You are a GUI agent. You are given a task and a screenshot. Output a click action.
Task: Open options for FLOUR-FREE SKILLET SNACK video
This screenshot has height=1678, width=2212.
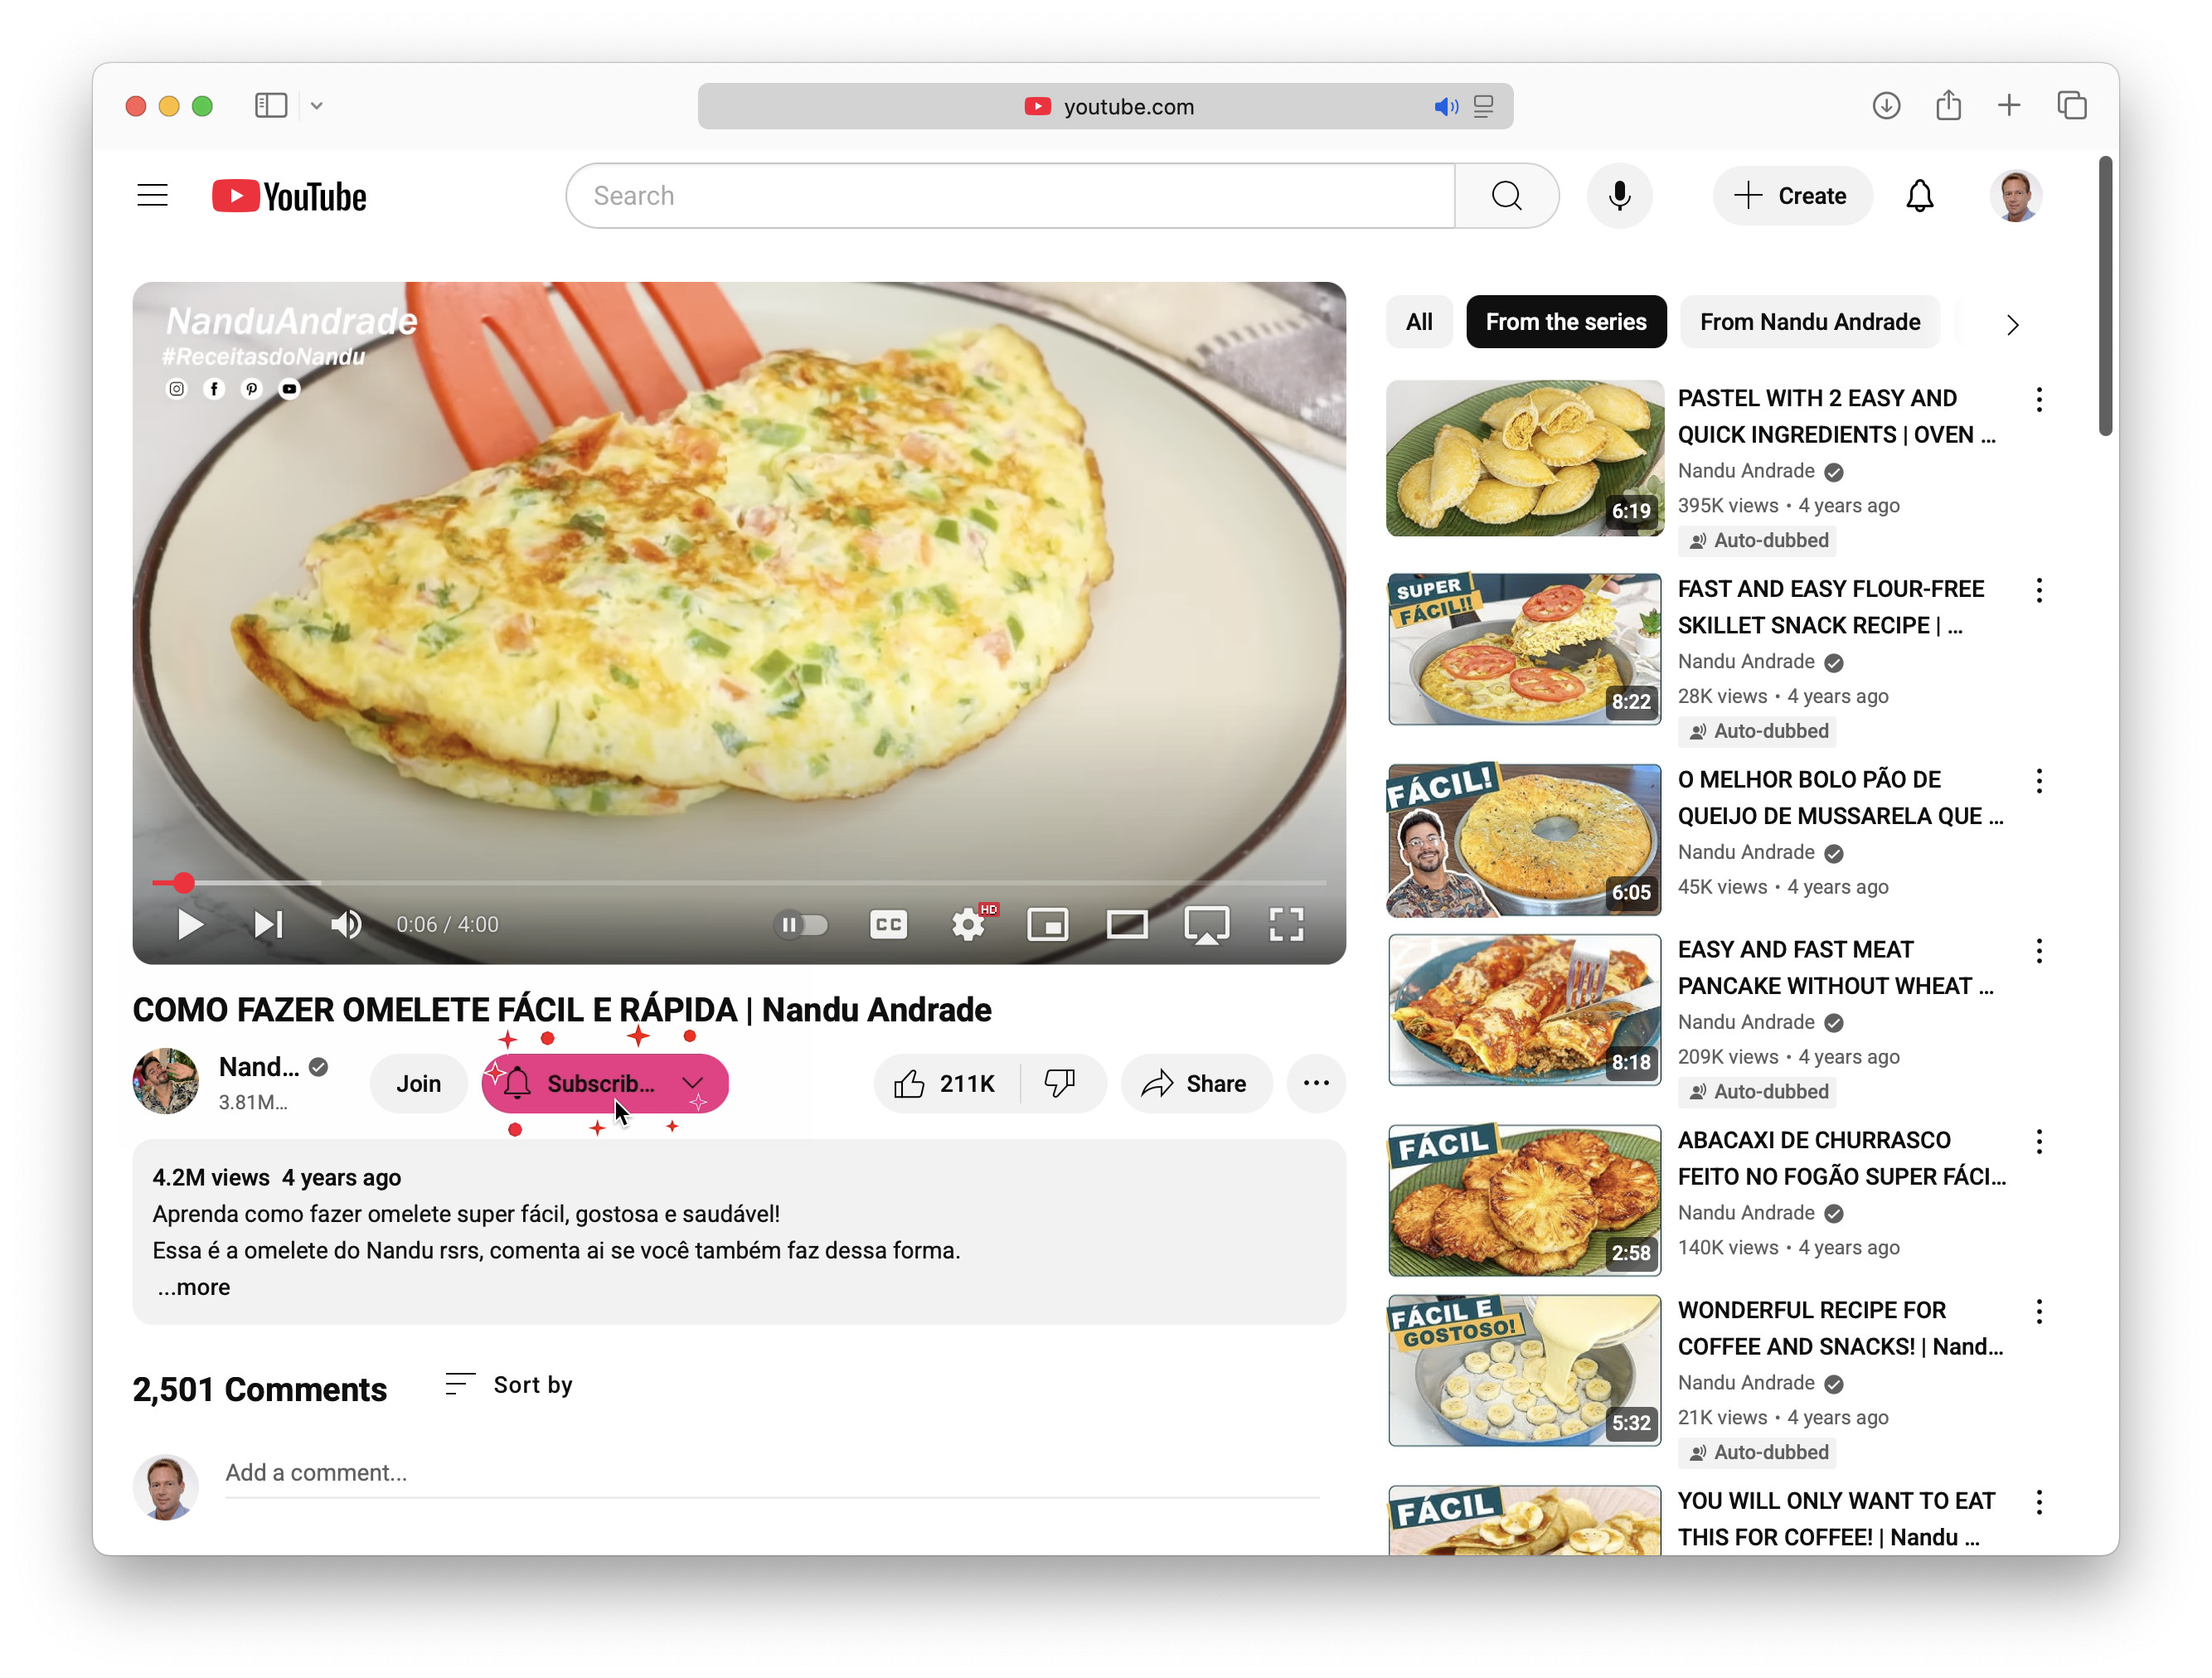tap(2038, 591)
